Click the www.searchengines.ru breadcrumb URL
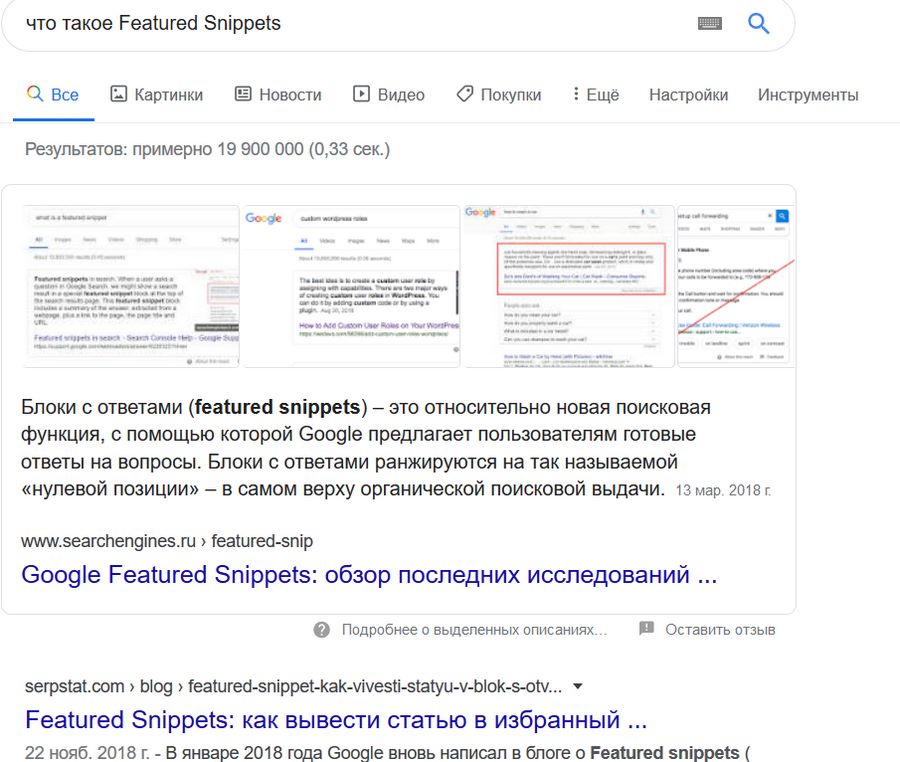Screen dimensions: 900x762 [167, 541]
